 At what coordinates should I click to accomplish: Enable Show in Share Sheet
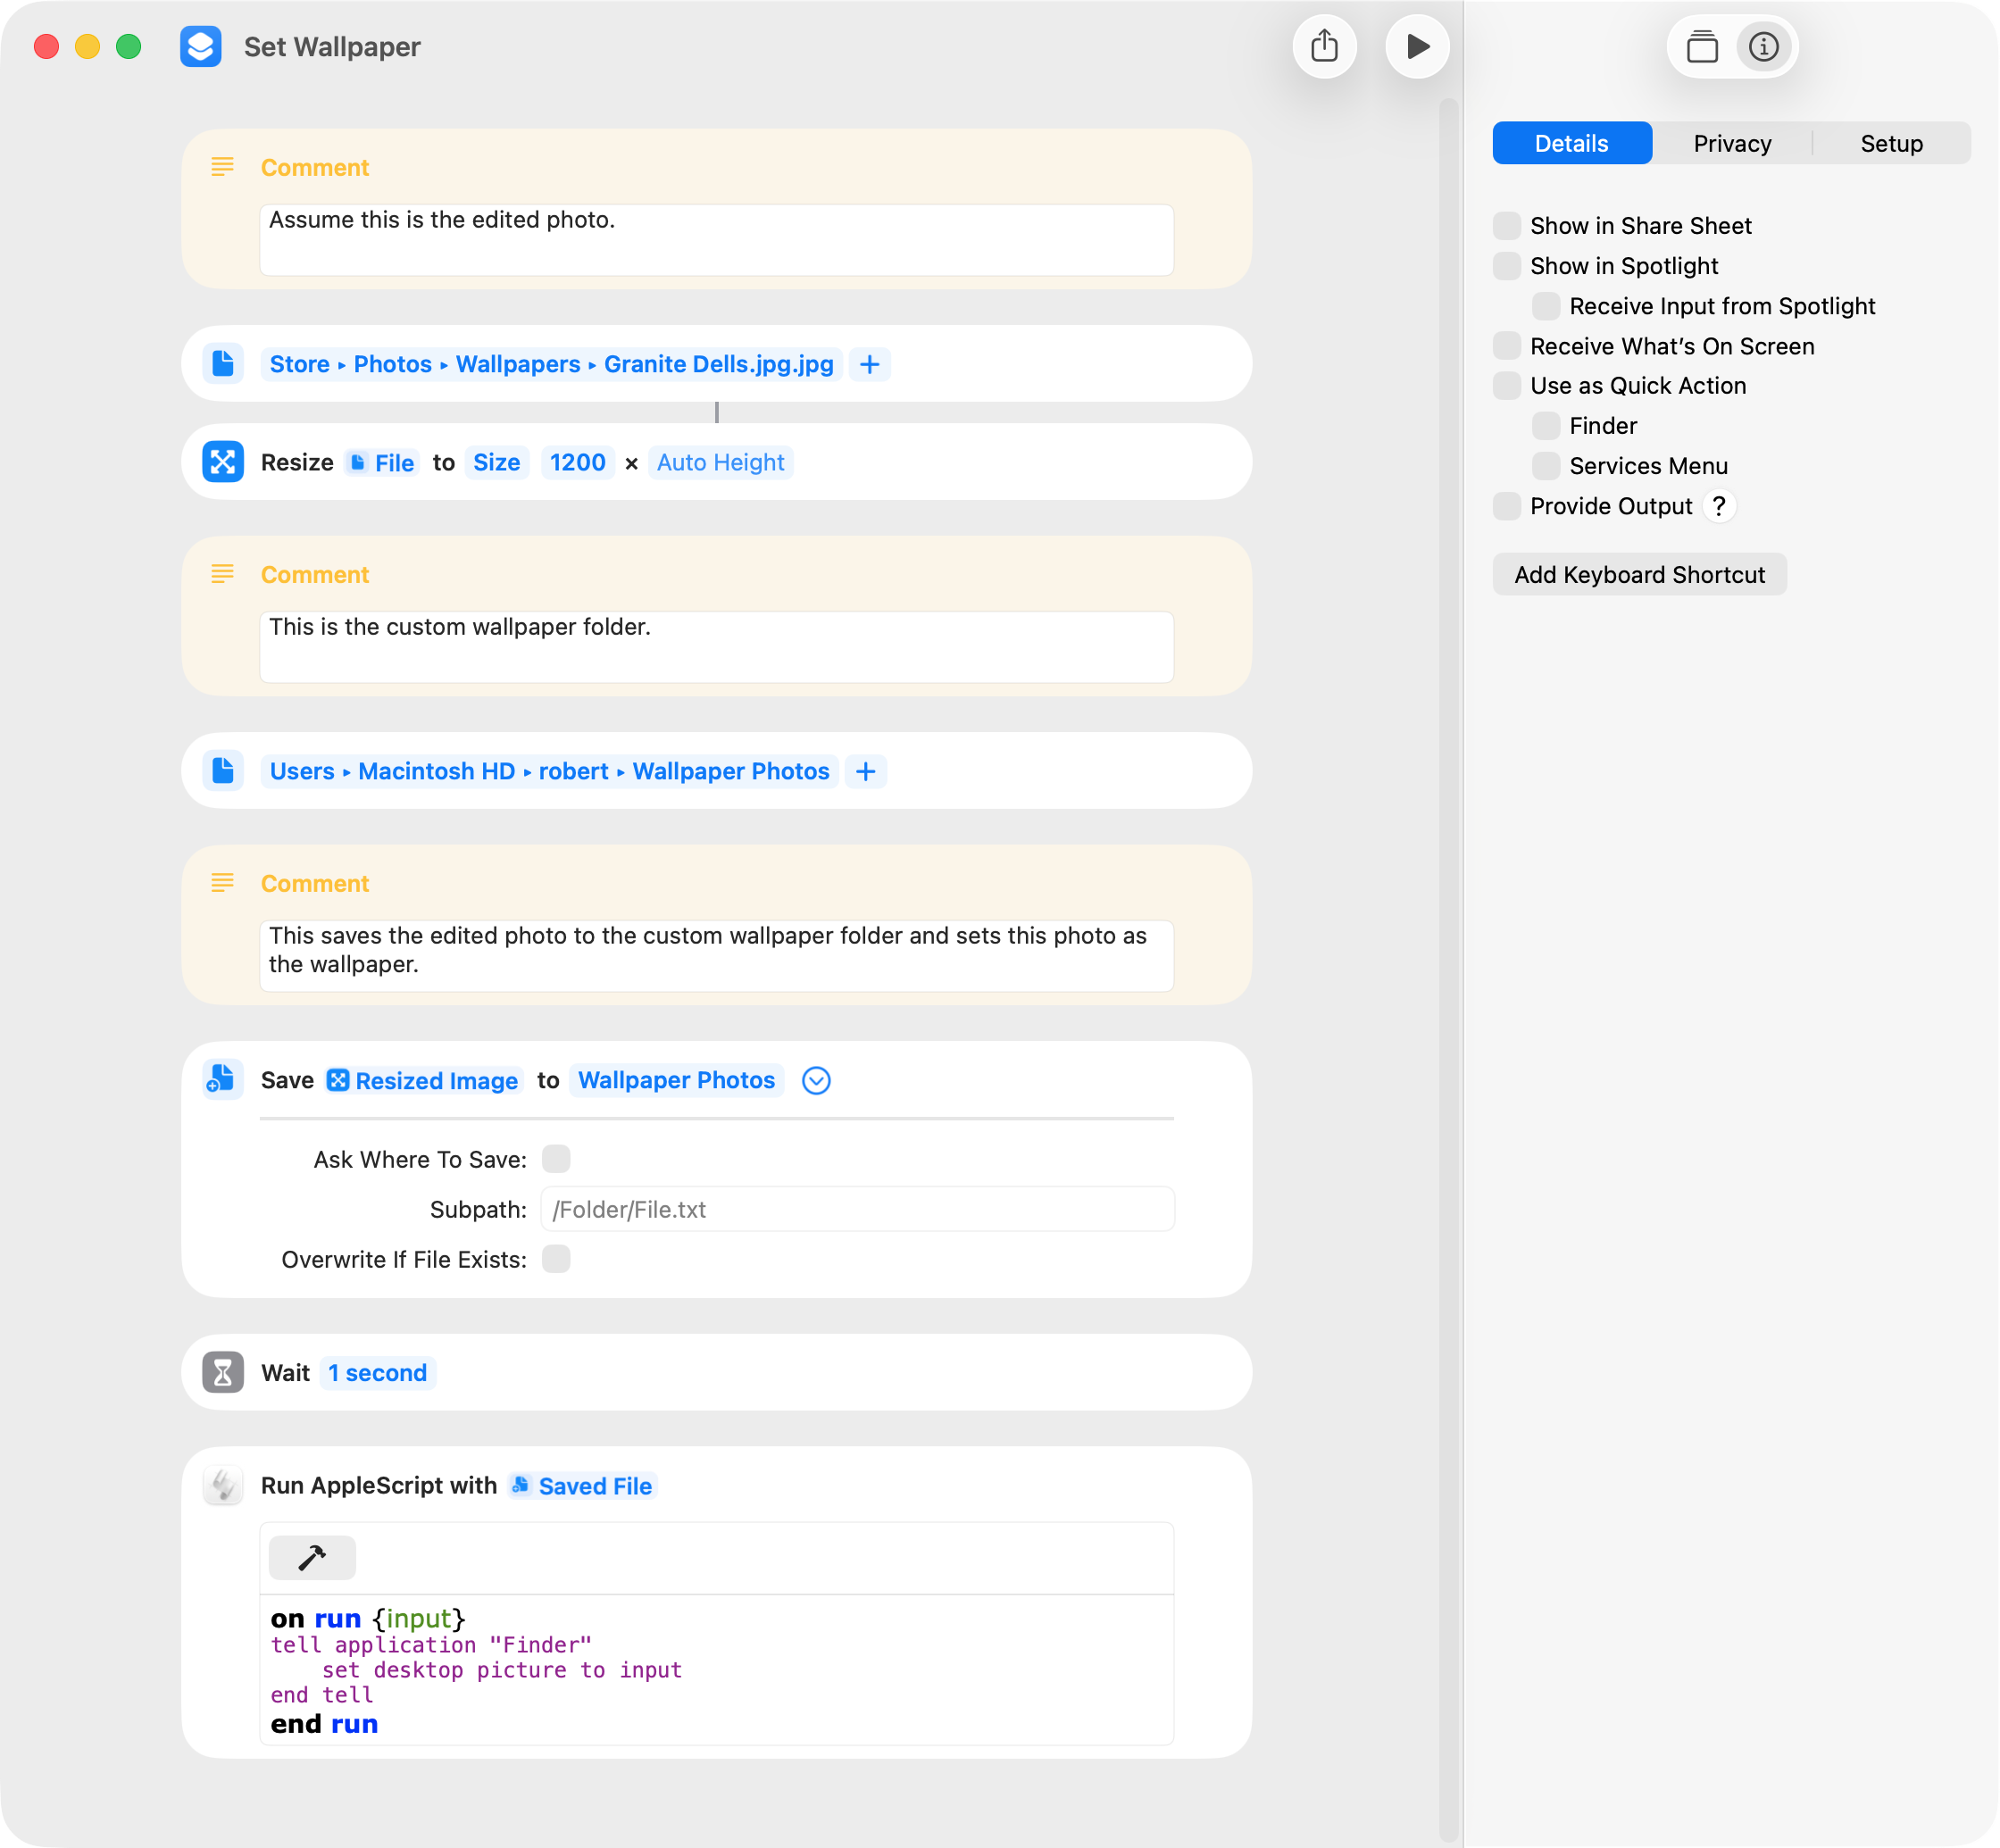coord(1507,226)
